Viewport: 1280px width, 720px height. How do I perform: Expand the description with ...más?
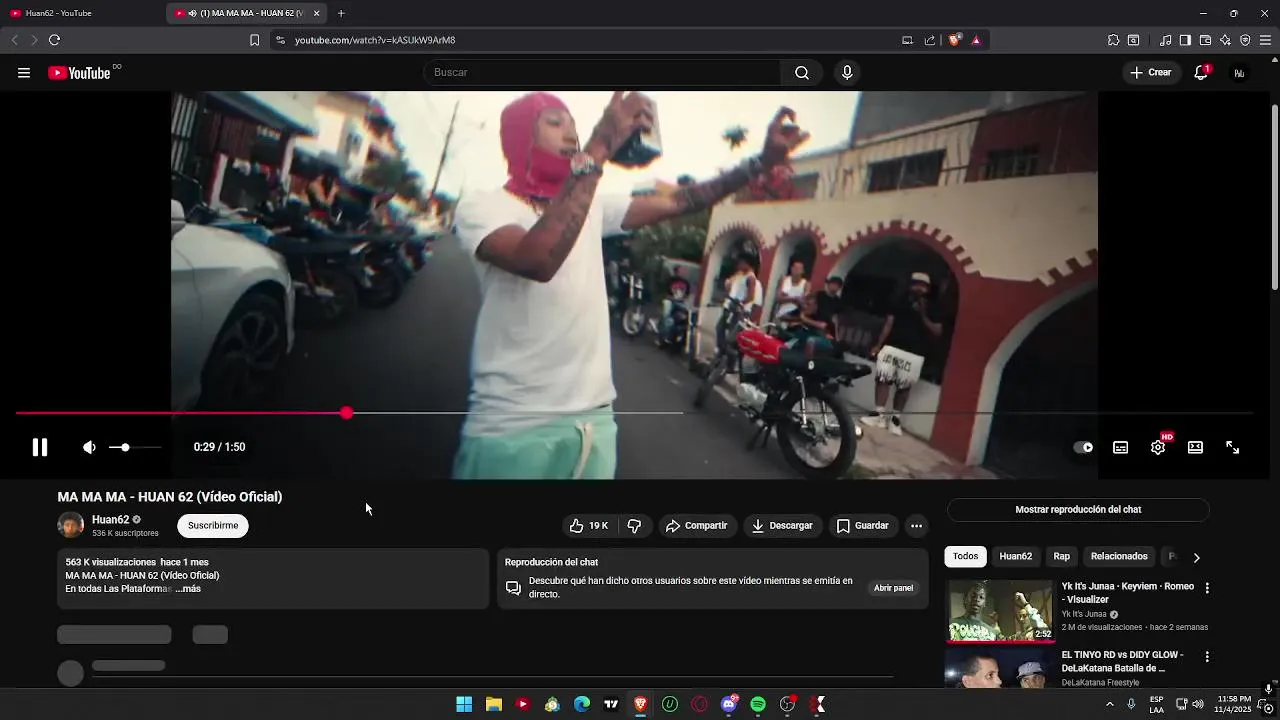click(x=188, y=589)
